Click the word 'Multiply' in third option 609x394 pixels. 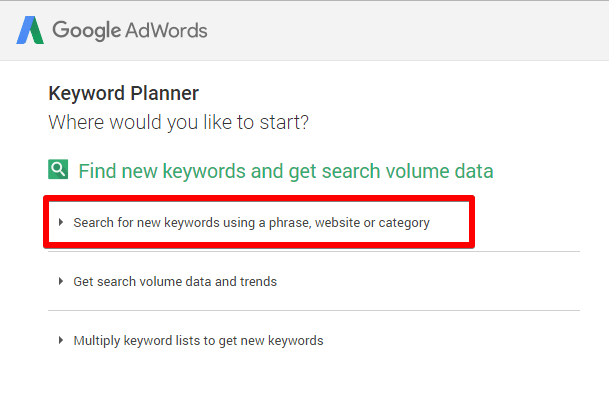(97, 341)
